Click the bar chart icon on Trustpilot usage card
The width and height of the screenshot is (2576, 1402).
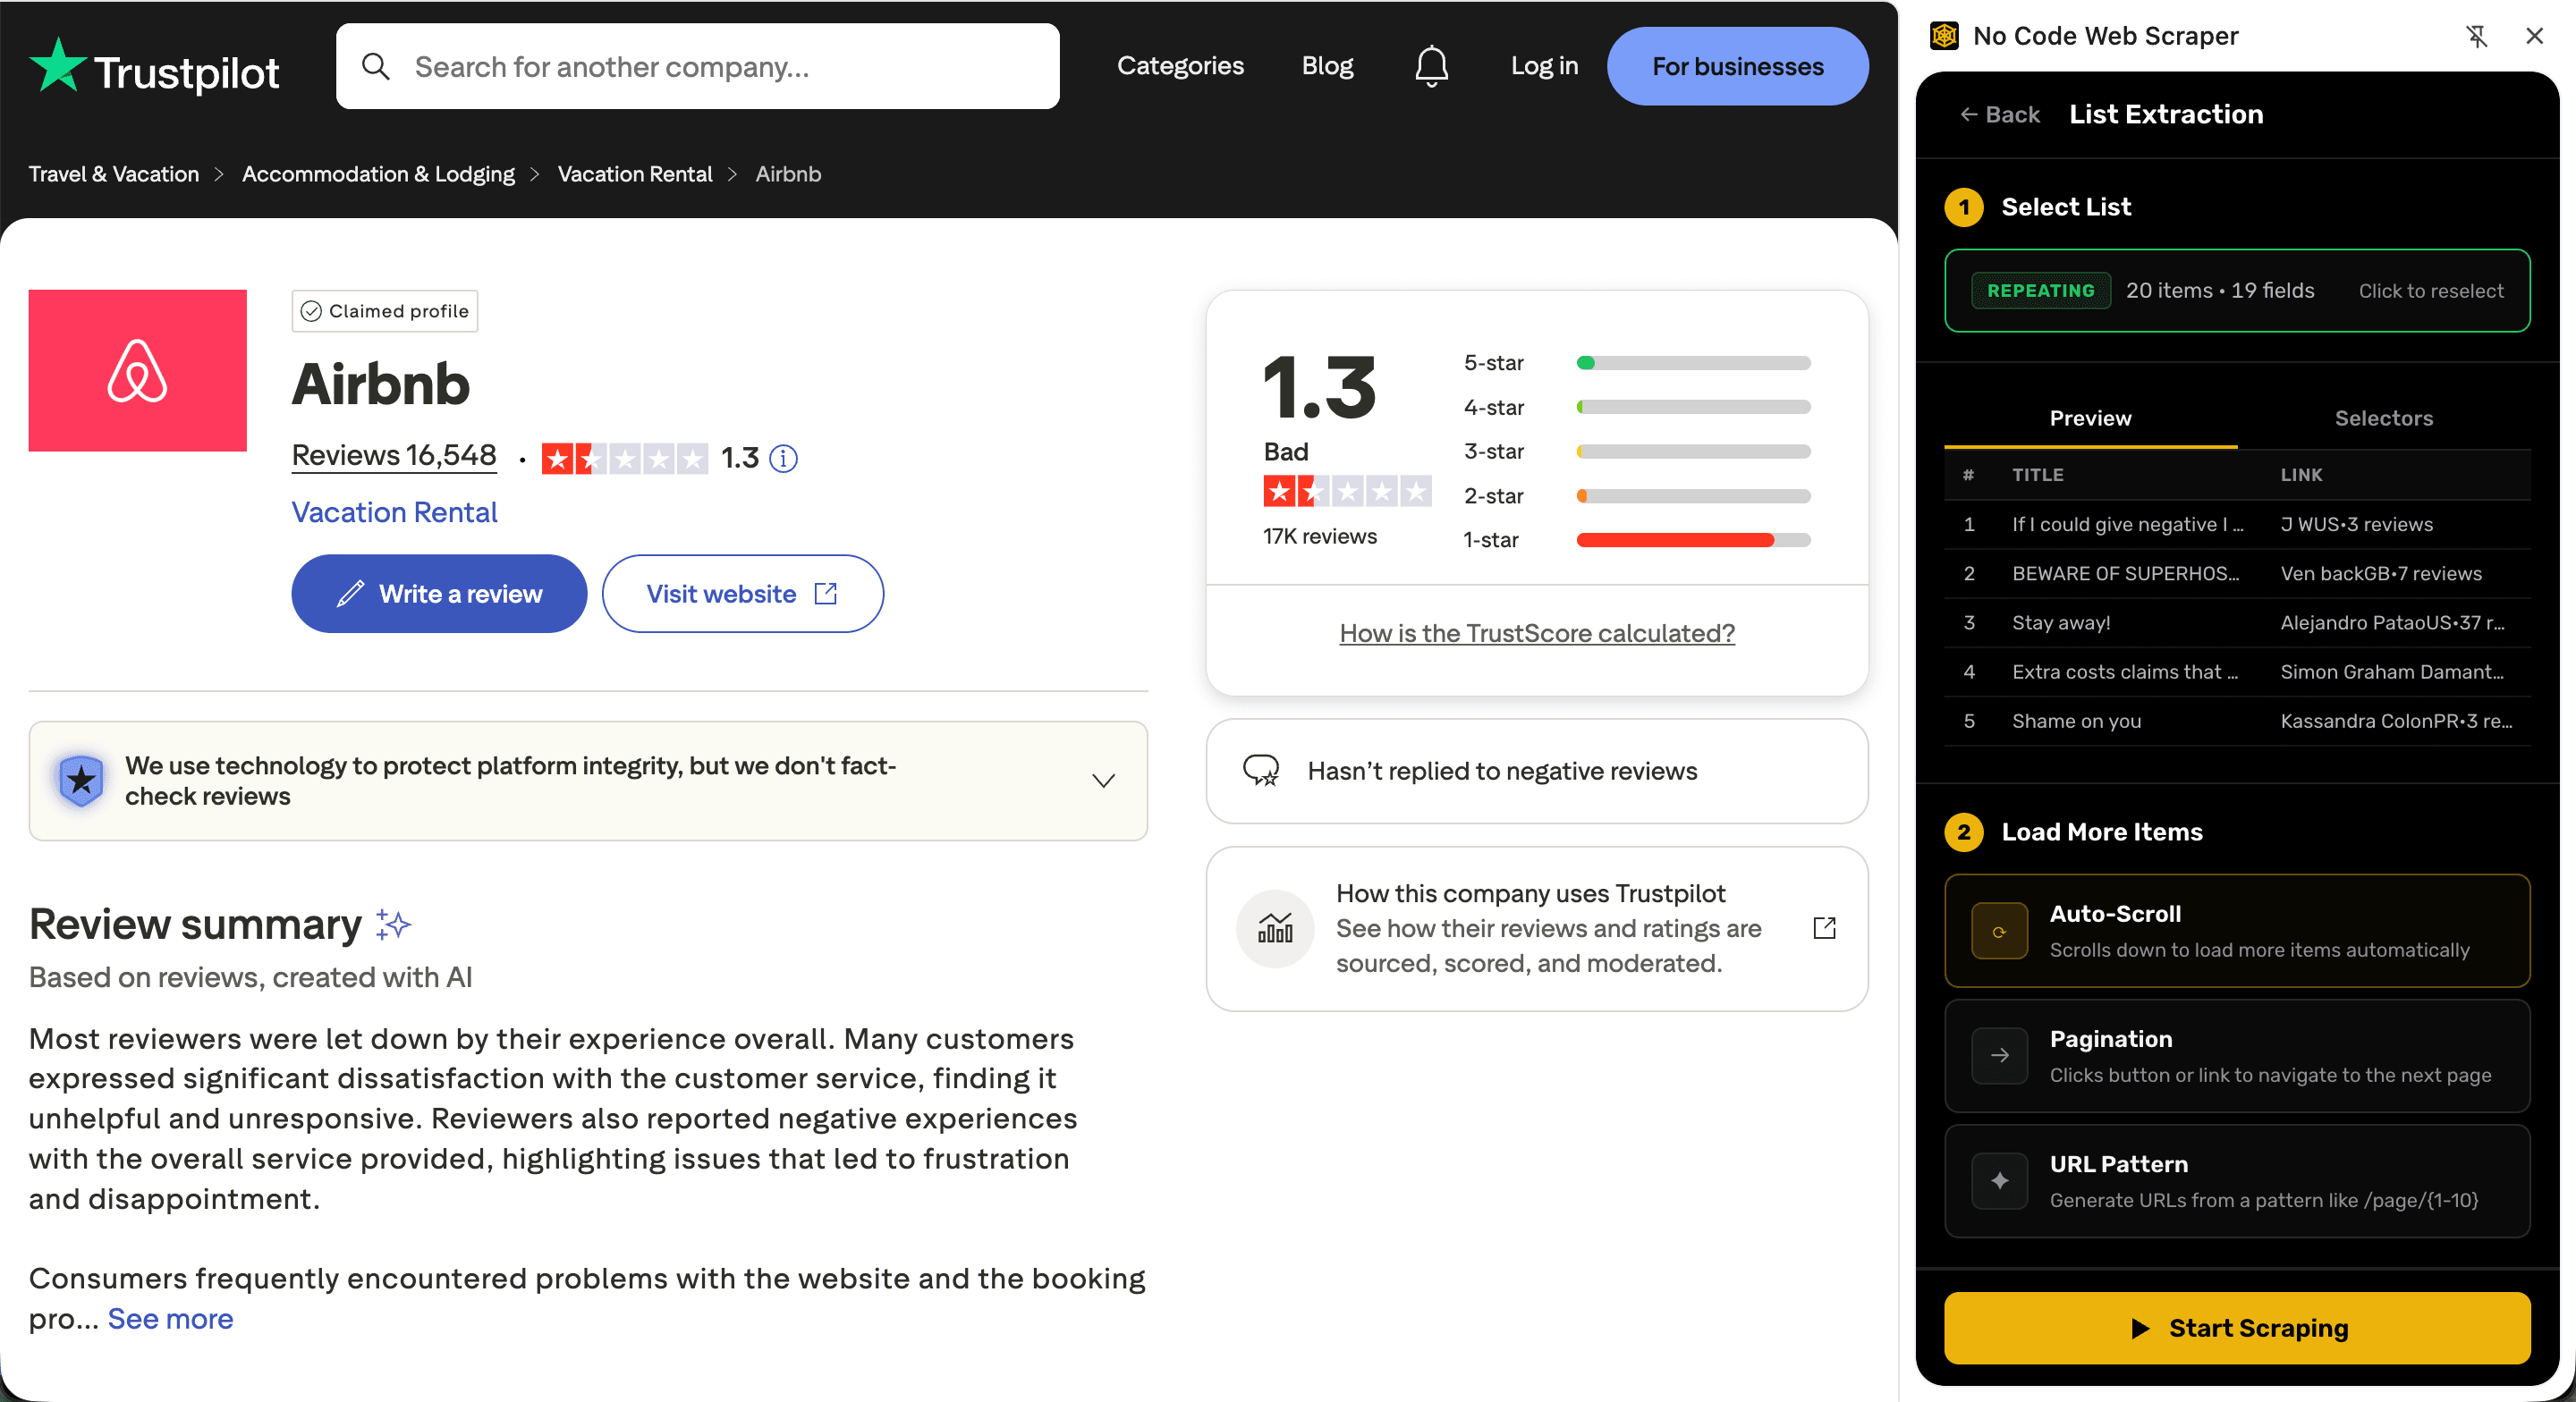pos(1274,928)
